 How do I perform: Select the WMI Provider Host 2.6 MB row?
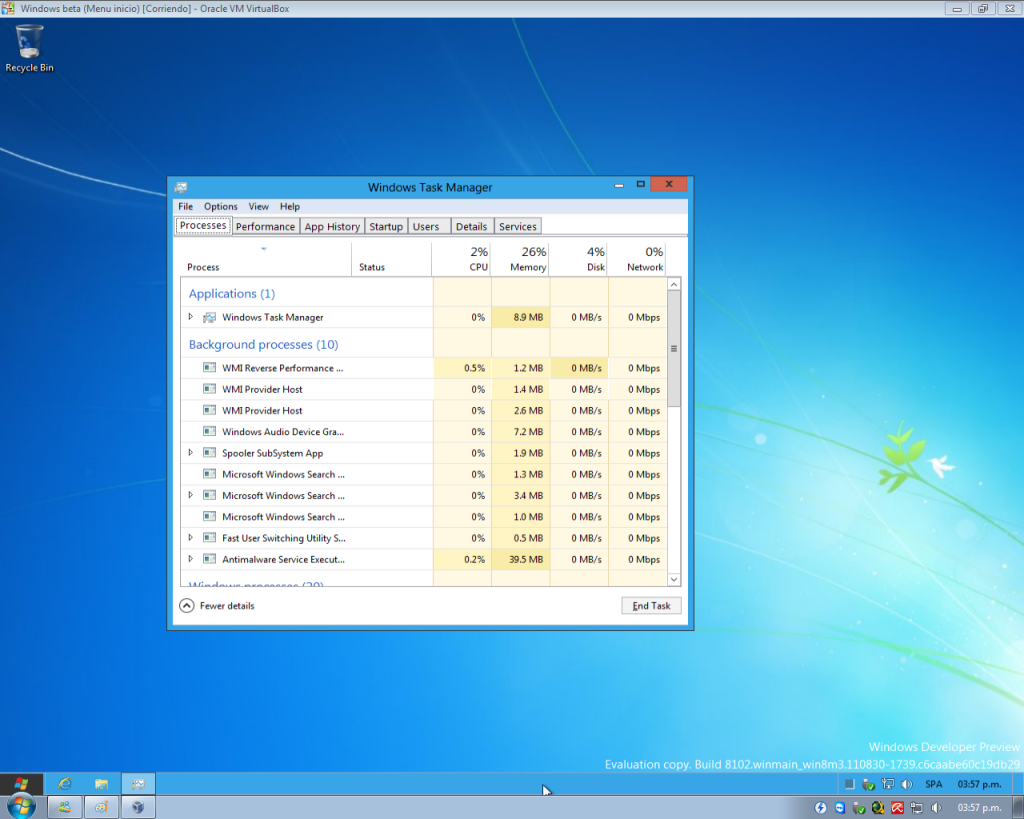coord(424,410)
